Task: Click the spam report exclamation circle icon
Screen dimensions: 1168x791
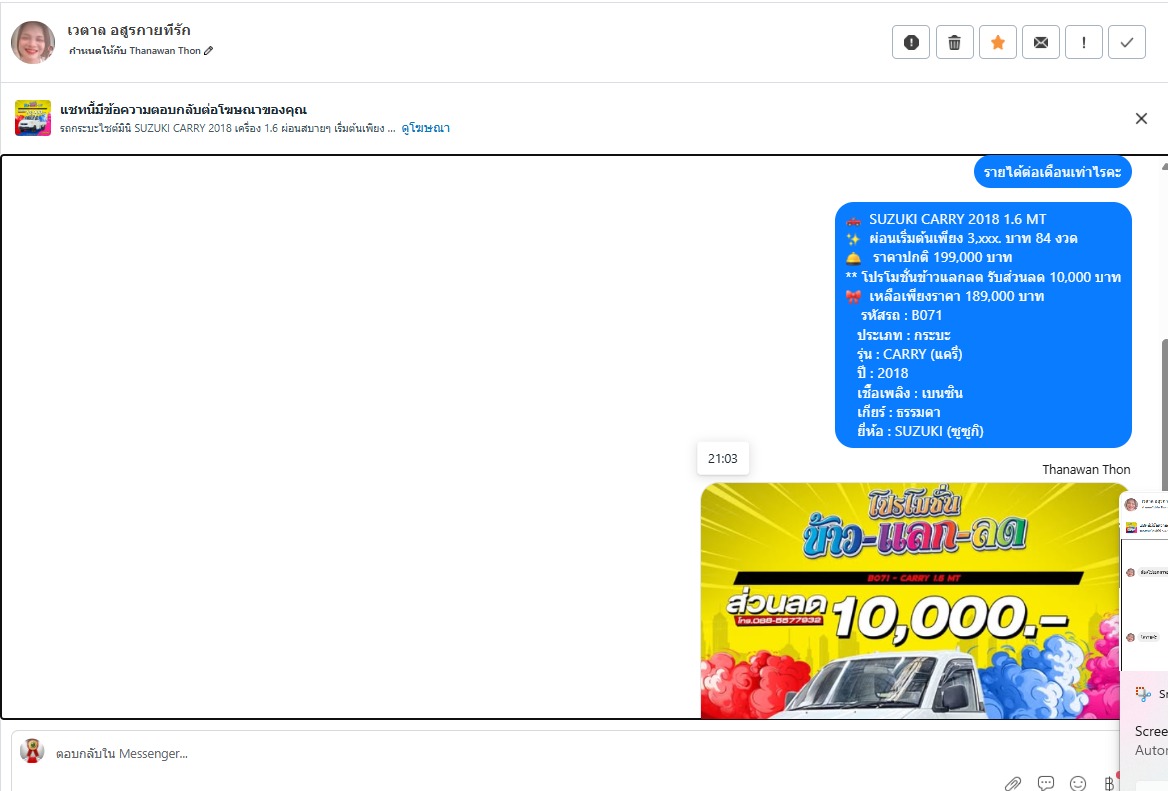Action: pos(911,42)
